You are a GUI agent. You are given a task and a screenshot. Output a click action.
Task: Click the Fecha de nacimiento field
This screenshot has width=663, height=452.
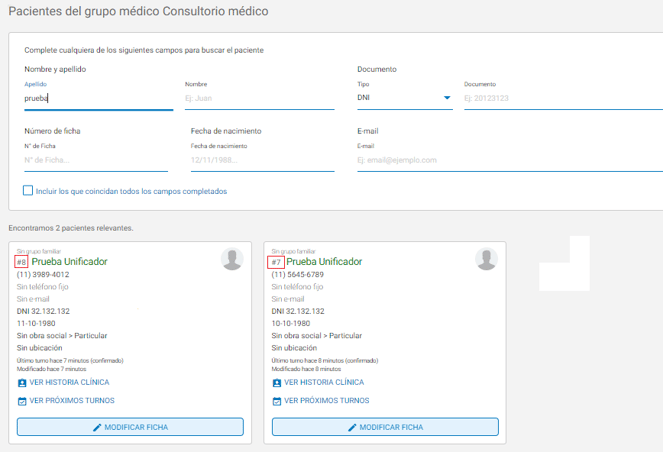tap(262, 160)
